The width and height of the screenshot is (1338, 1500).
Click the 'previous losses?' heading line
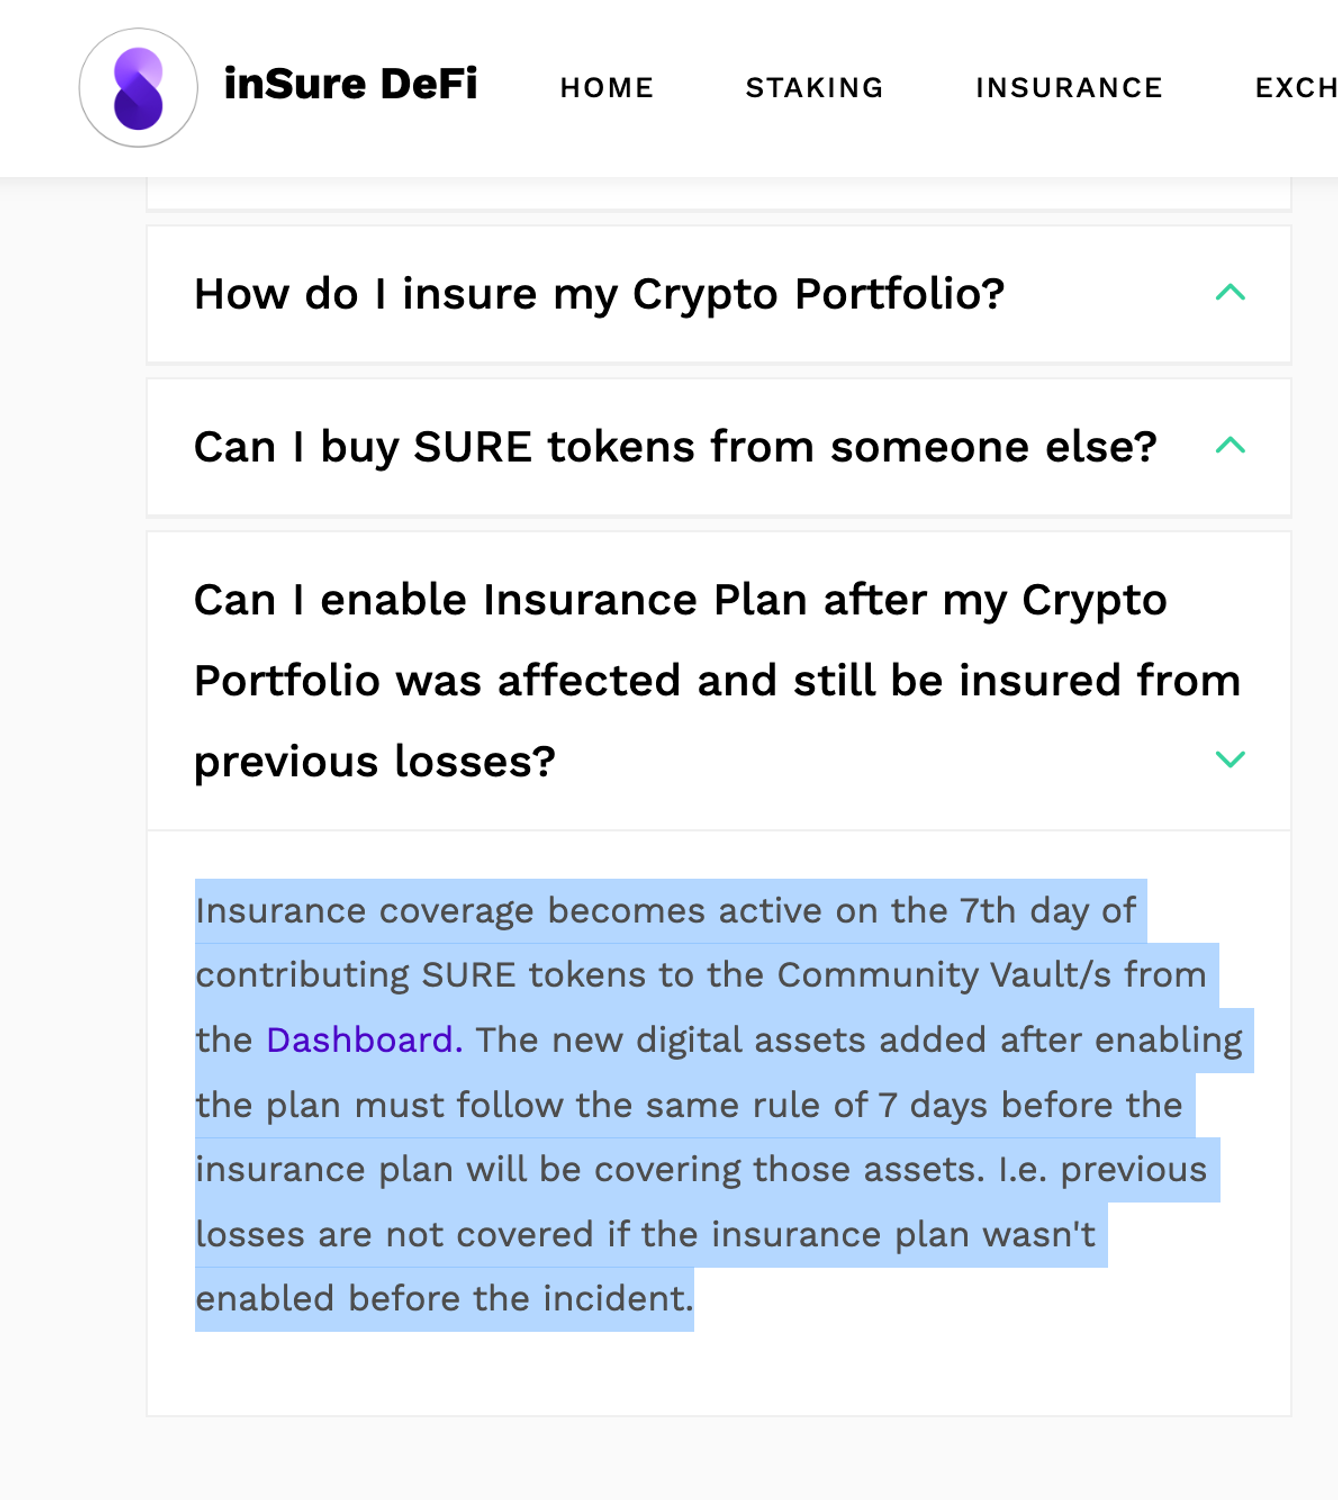click(x=375, y=762)
